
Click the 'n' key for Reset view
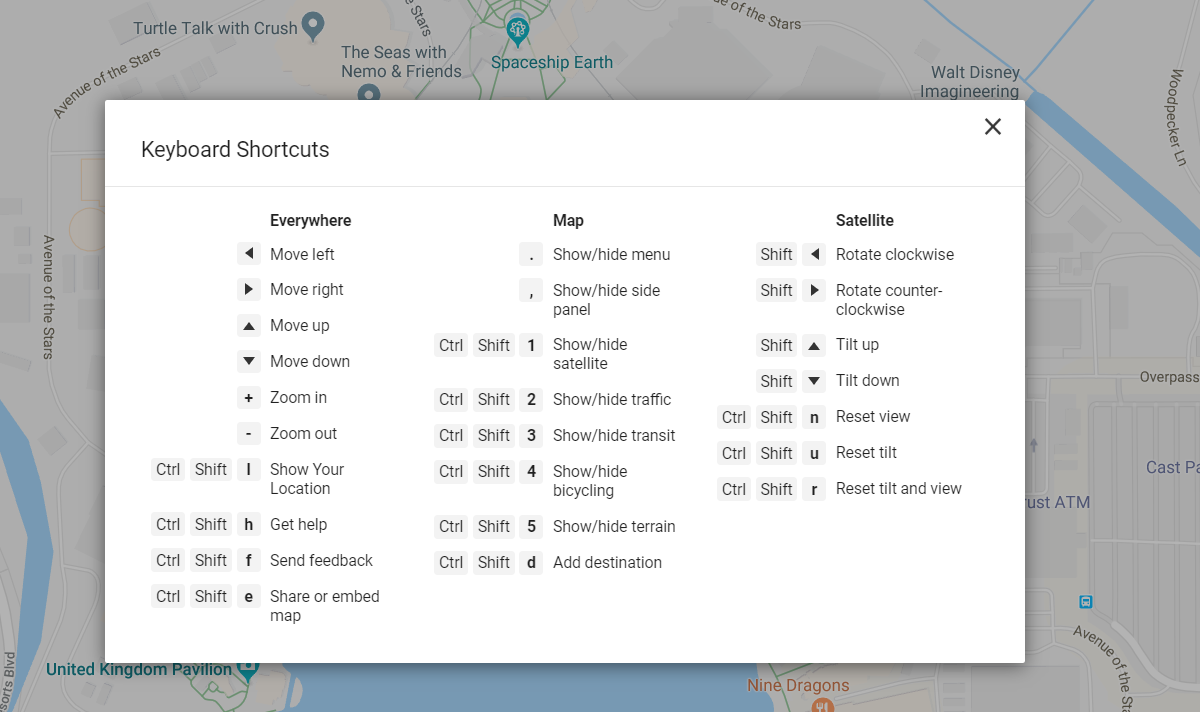pyautogui.click(x=814, y=417)
